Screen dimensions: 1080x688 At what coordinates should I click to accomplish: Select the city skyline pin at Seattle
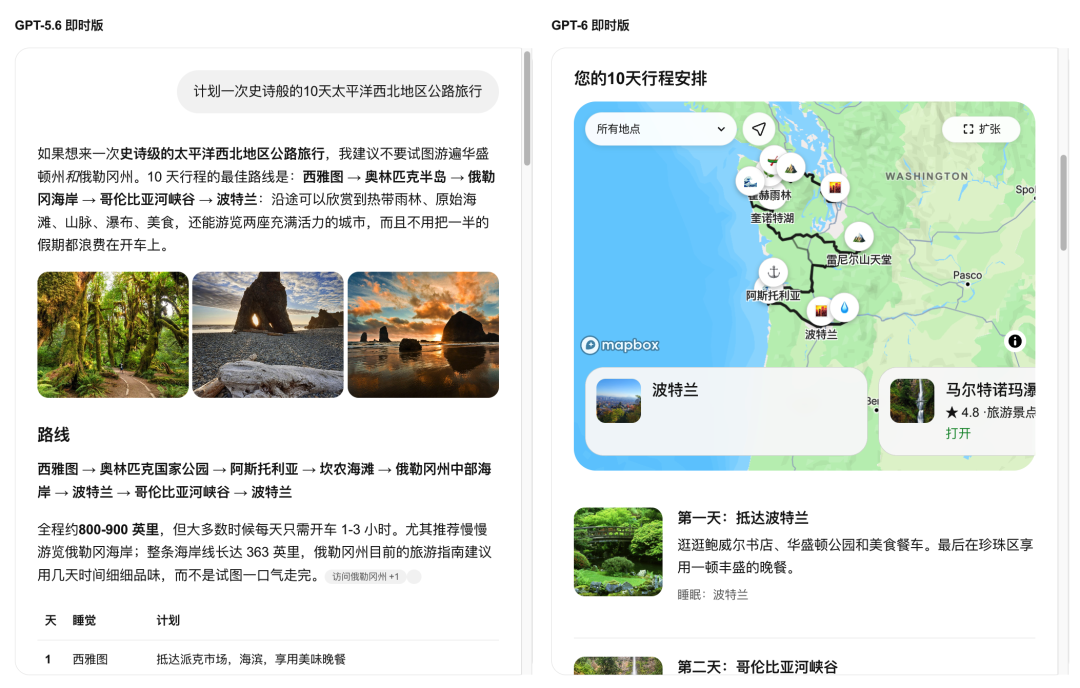click(835, 187)
